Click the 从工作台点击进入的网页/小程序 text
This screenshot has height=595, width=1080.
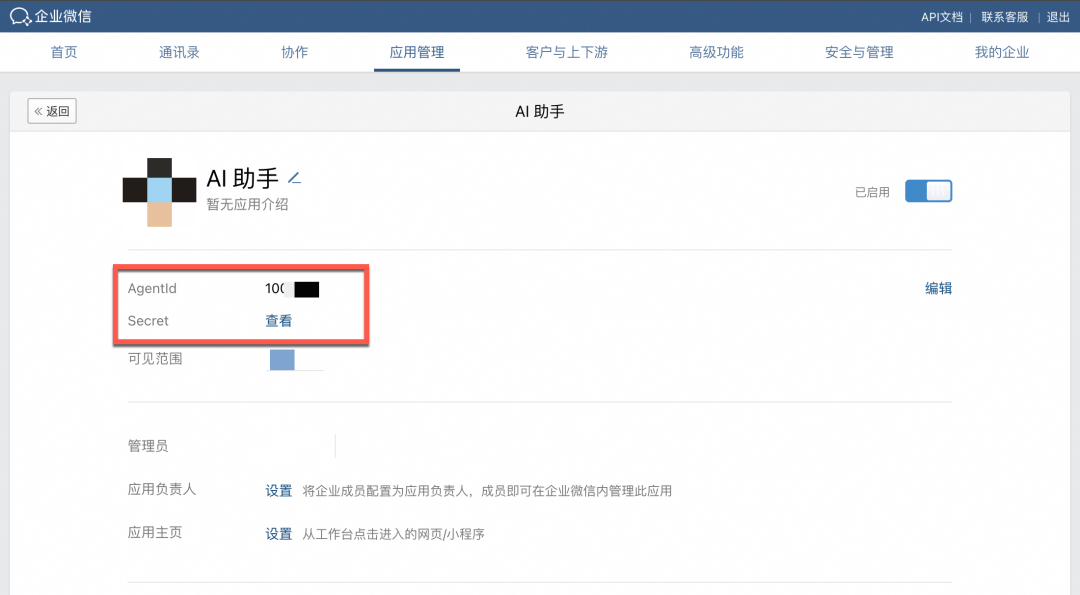(393, 534)
